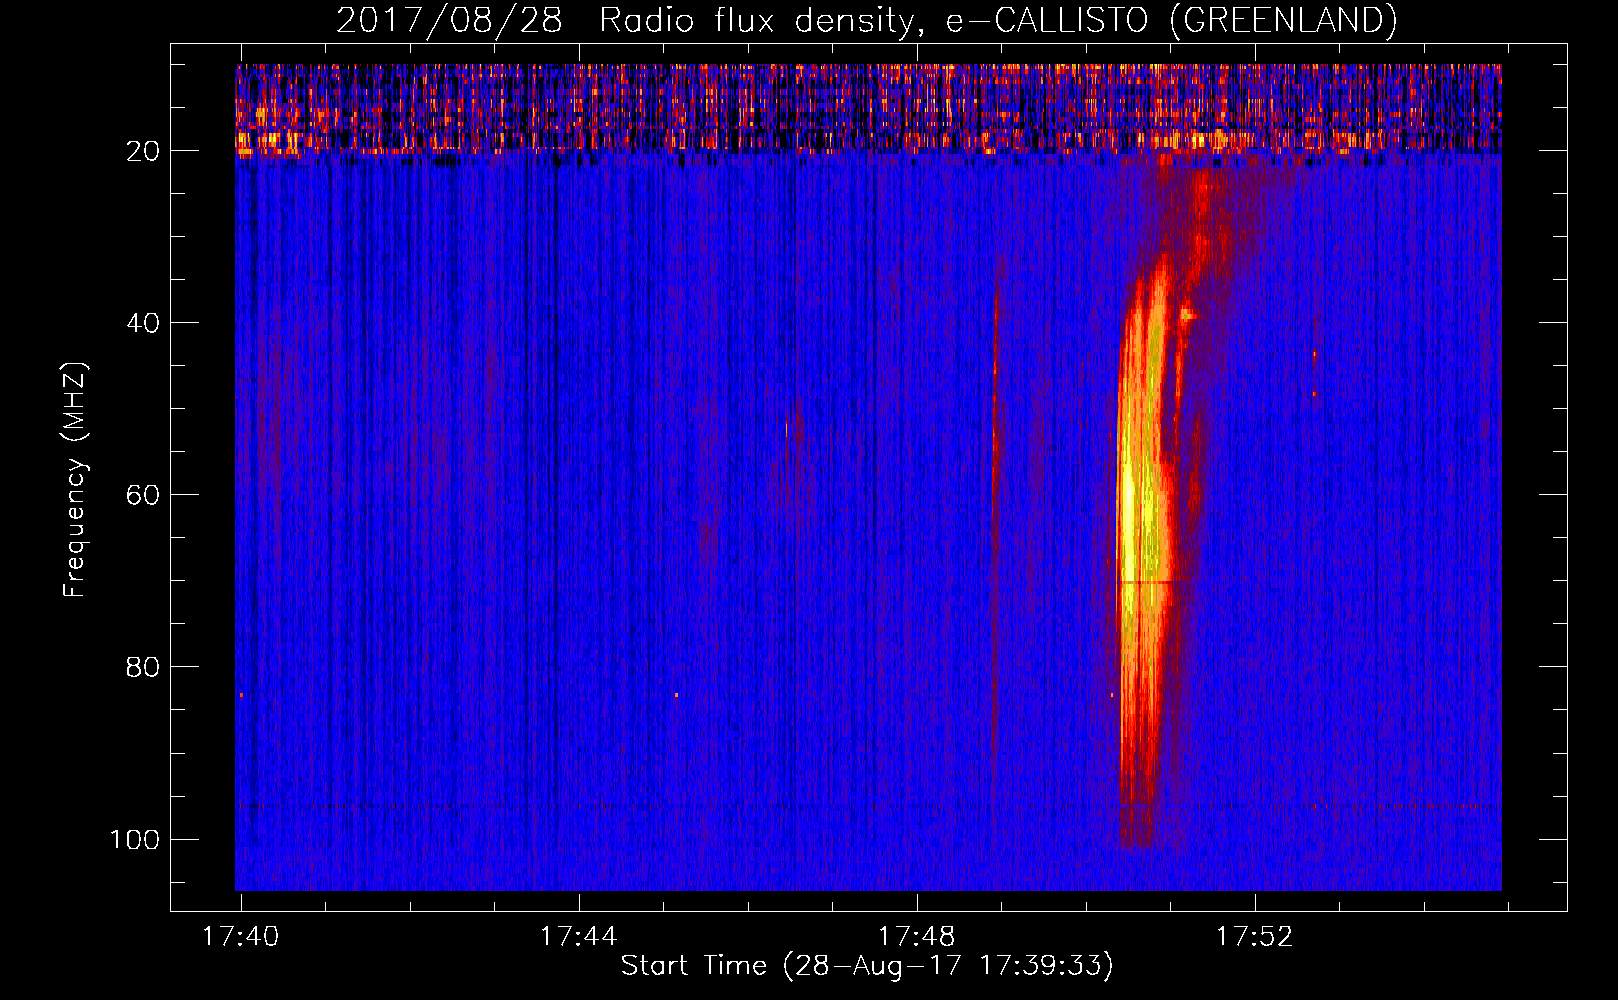This screenshot has height=1000, width=1618.
Task: Click the 17:48 time tick label
Action: click(917, 937)
